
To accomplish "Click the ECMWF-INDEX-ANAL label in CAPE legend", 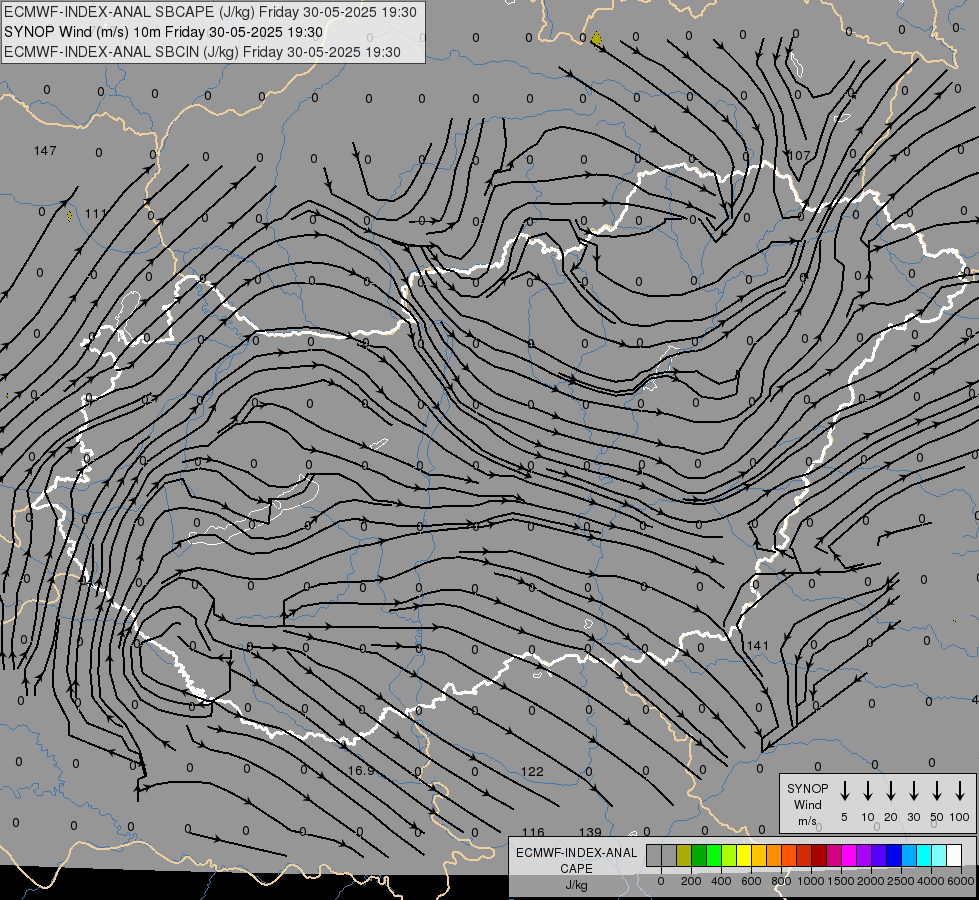I will coord(577,853).
